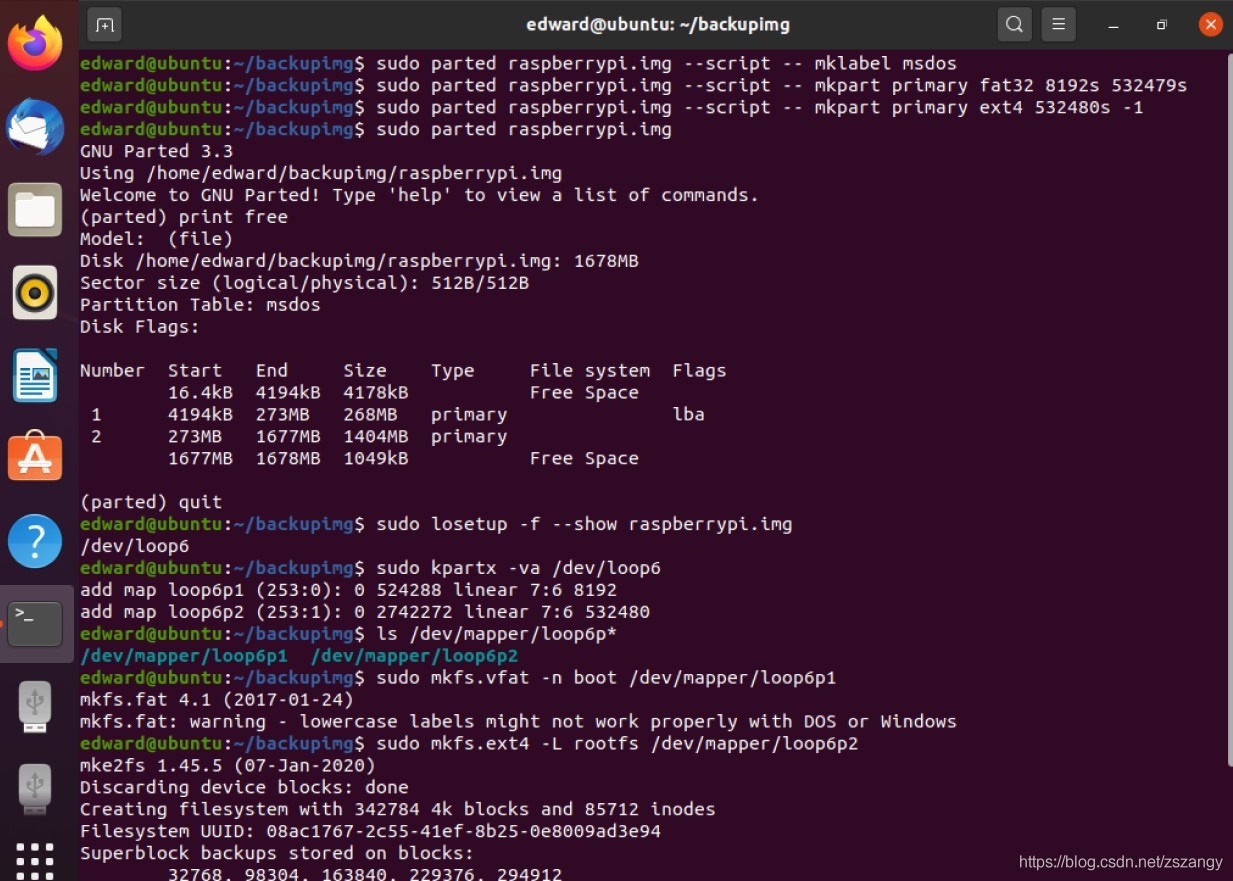The image size is (1233, 881).
Task: Close the terminal window
Action: [1210, 24]
